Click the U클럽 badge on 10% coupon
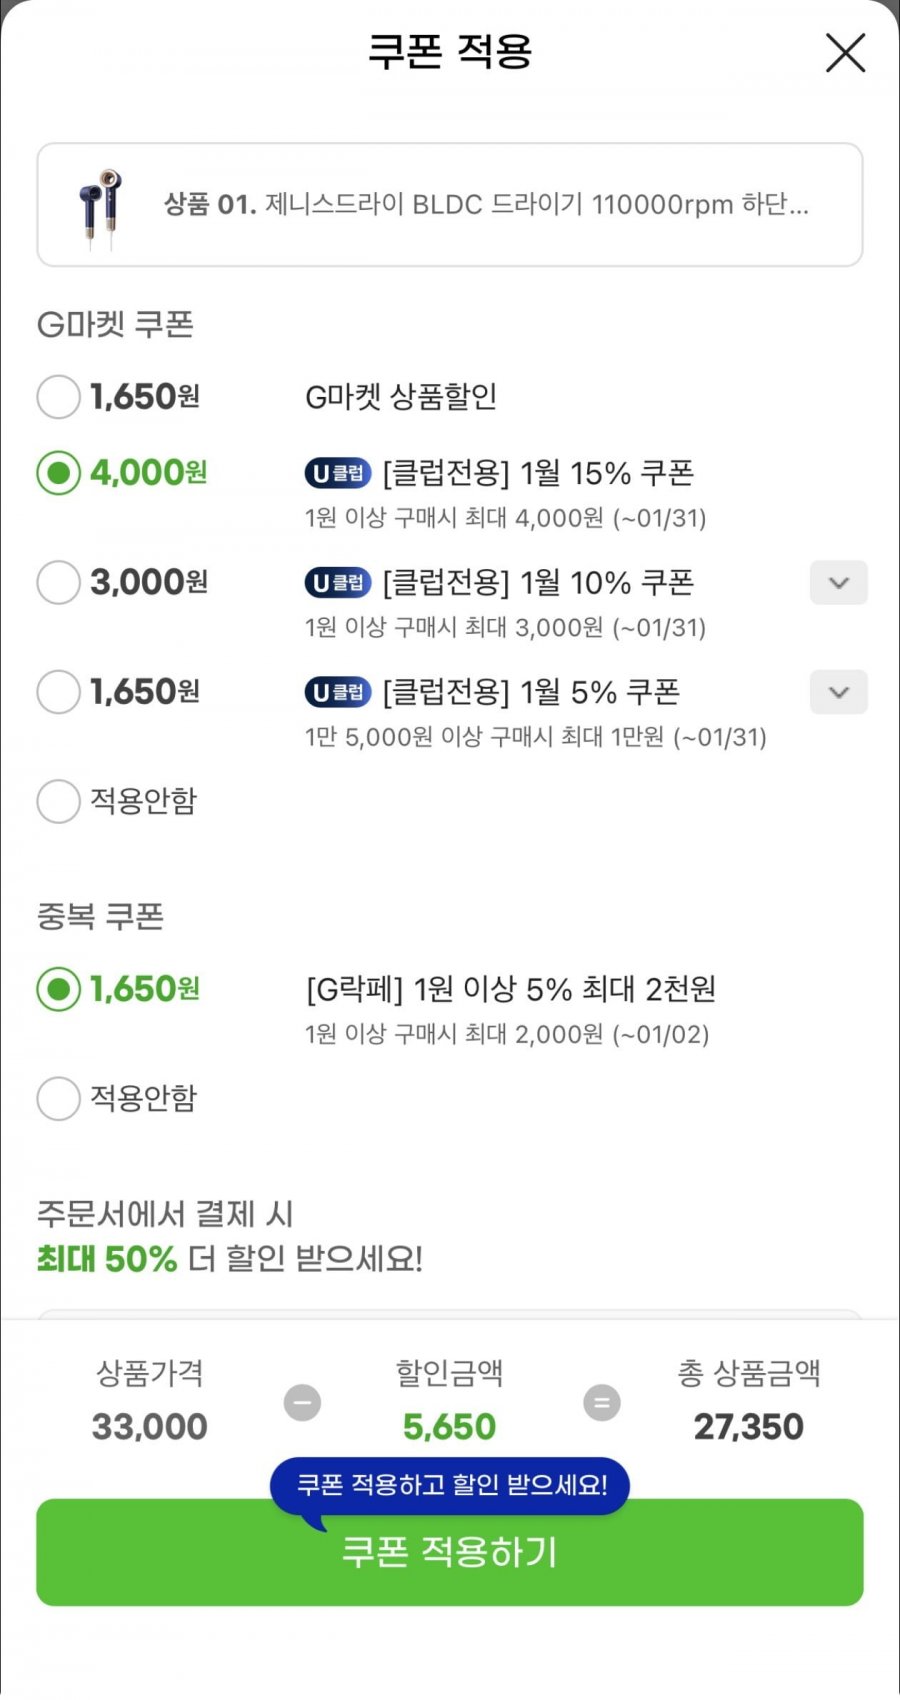The image size is (900, 1700). click(x=338, y=583)
